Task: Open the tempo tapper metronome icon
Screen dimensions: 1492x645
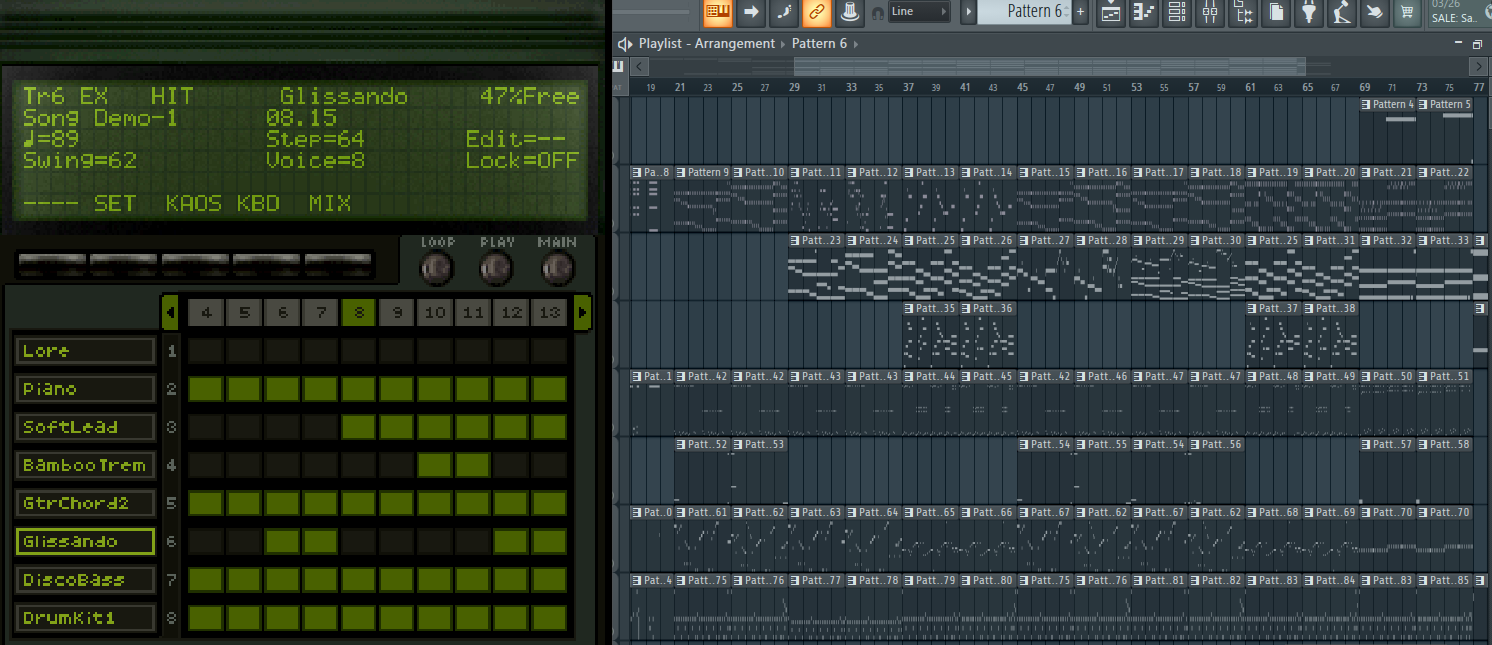Action: tap(1342, 12)
